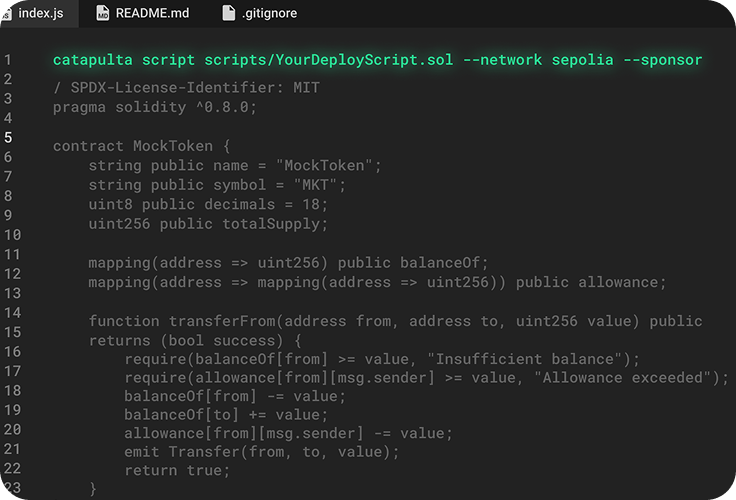
Task: Click the .gitignore file icon
Action: point(228,13)
